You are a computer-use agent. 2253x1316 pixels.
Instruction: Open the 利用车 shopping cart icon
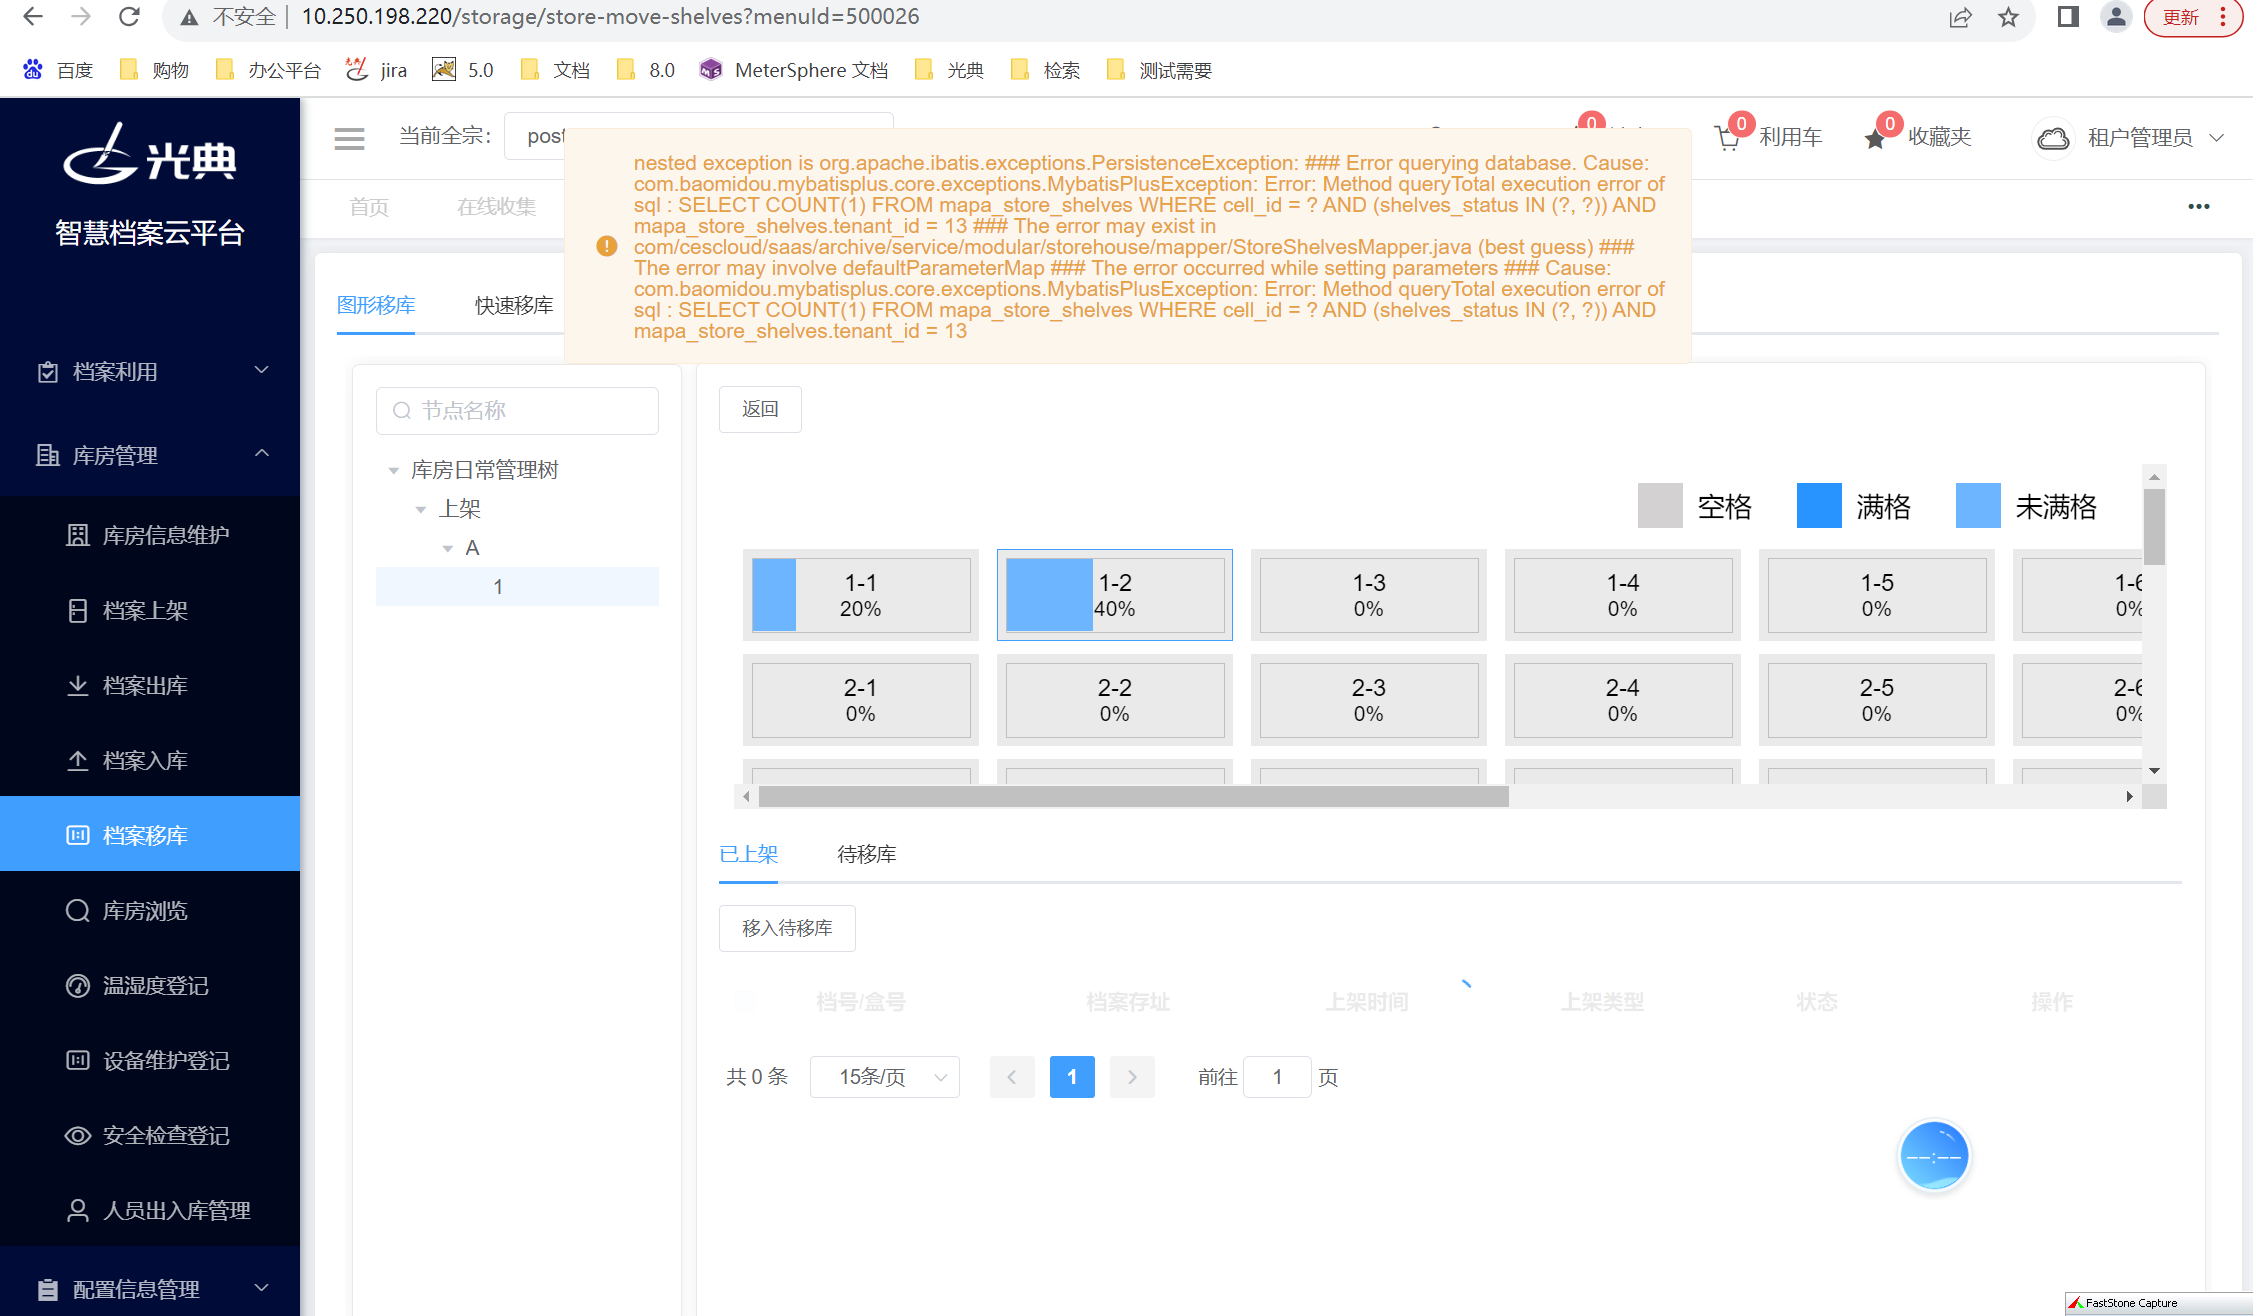coord(1727,138)
